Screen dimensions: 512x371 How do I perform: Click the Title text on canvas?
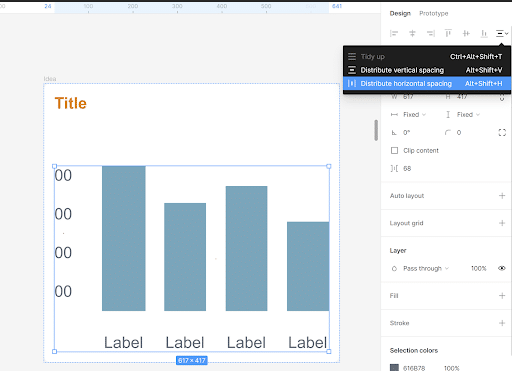pyautogui.click(x=71, y=103)
